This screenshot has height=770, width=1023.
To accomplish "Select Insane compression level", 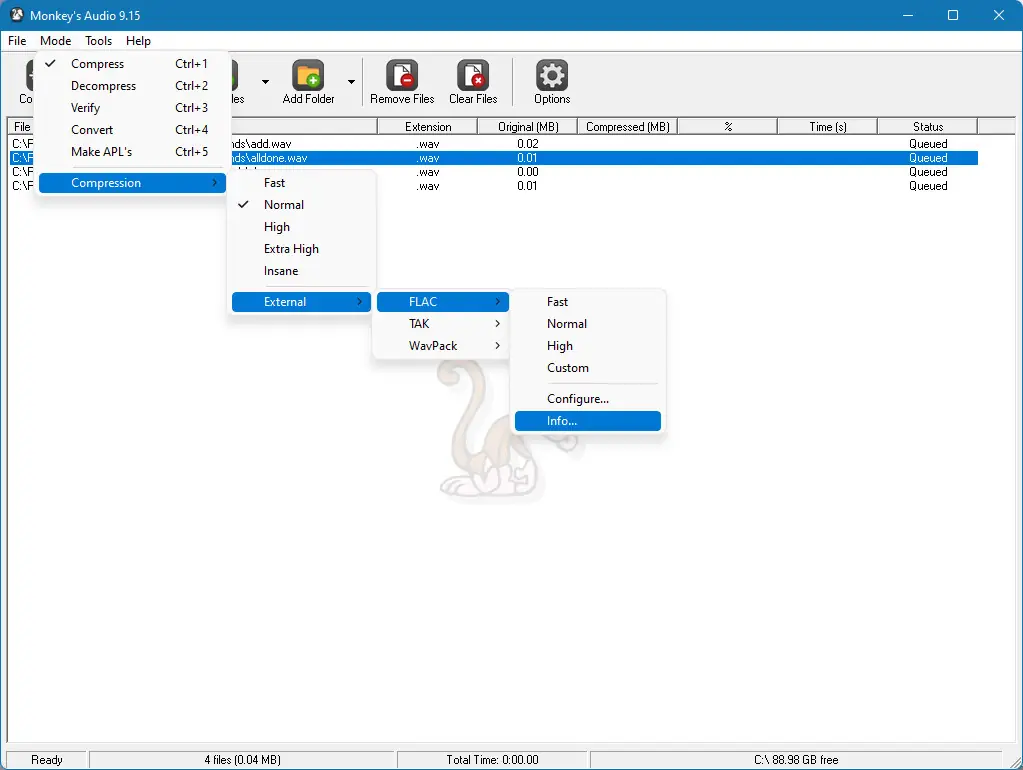I will point(301,271).
